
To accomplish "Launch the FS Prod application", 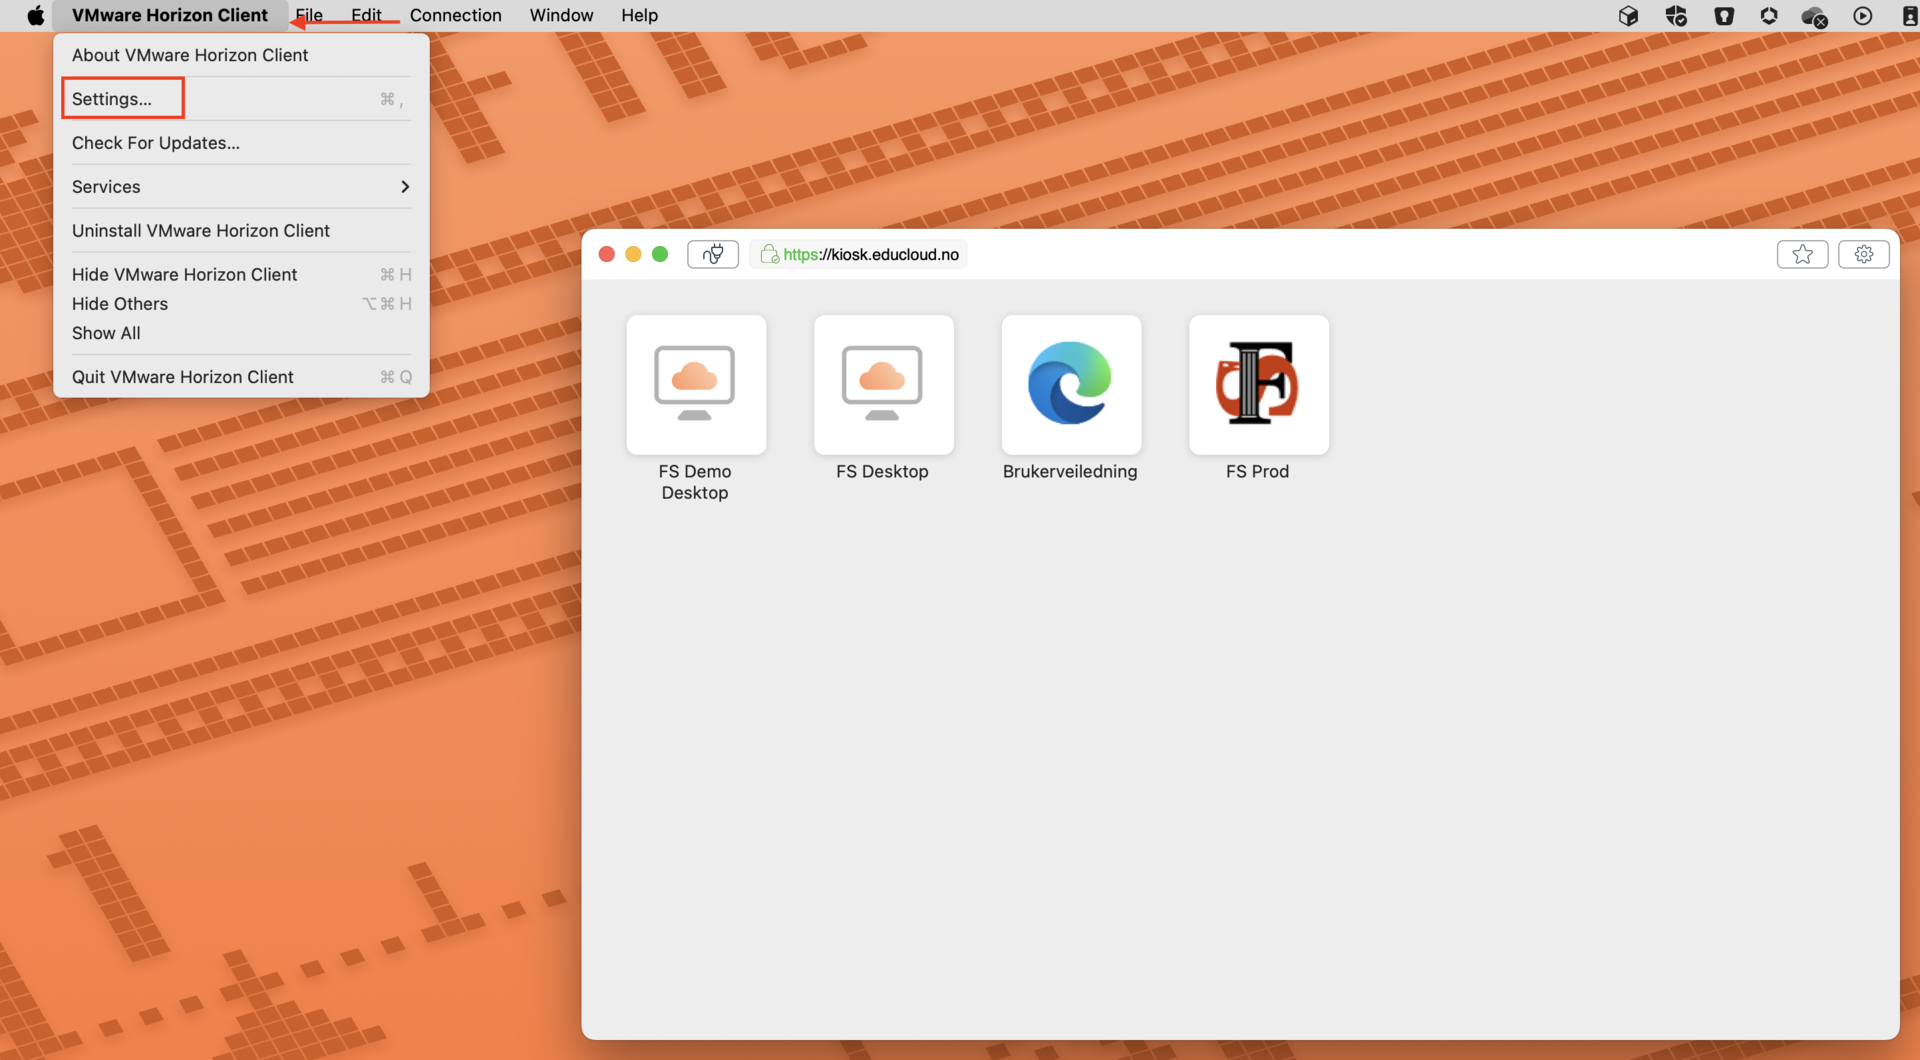I will tap(1258, 385).
